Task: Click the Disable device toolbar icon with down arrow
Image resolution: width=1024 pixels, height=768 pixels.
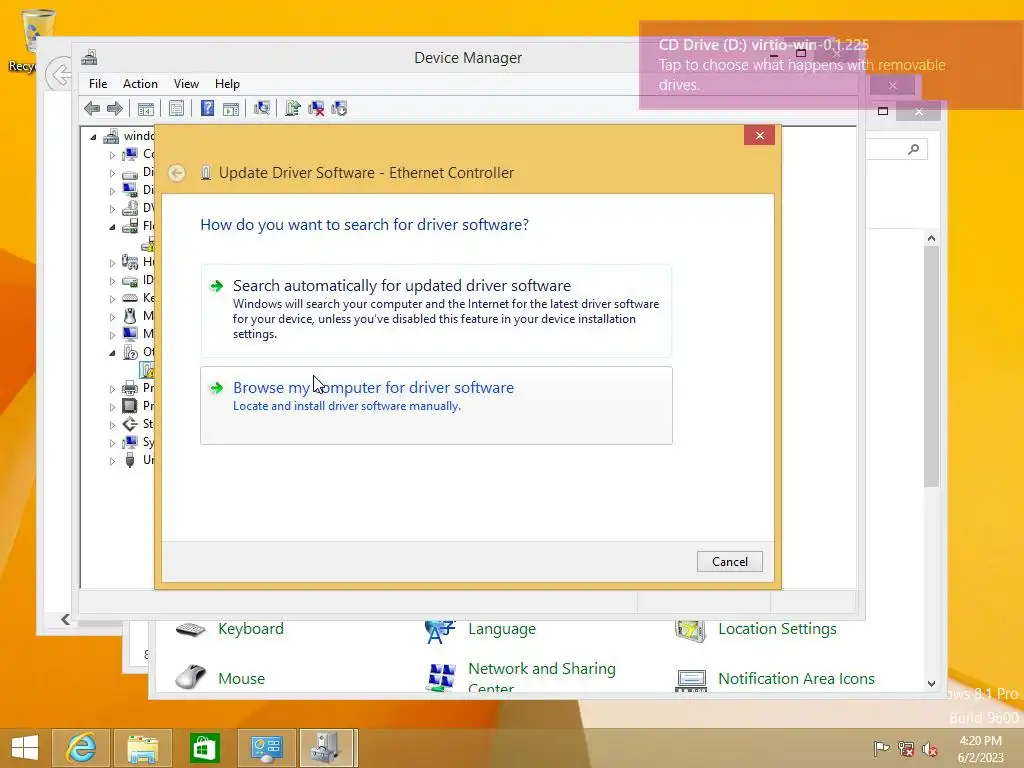Action: pos(339,108)
